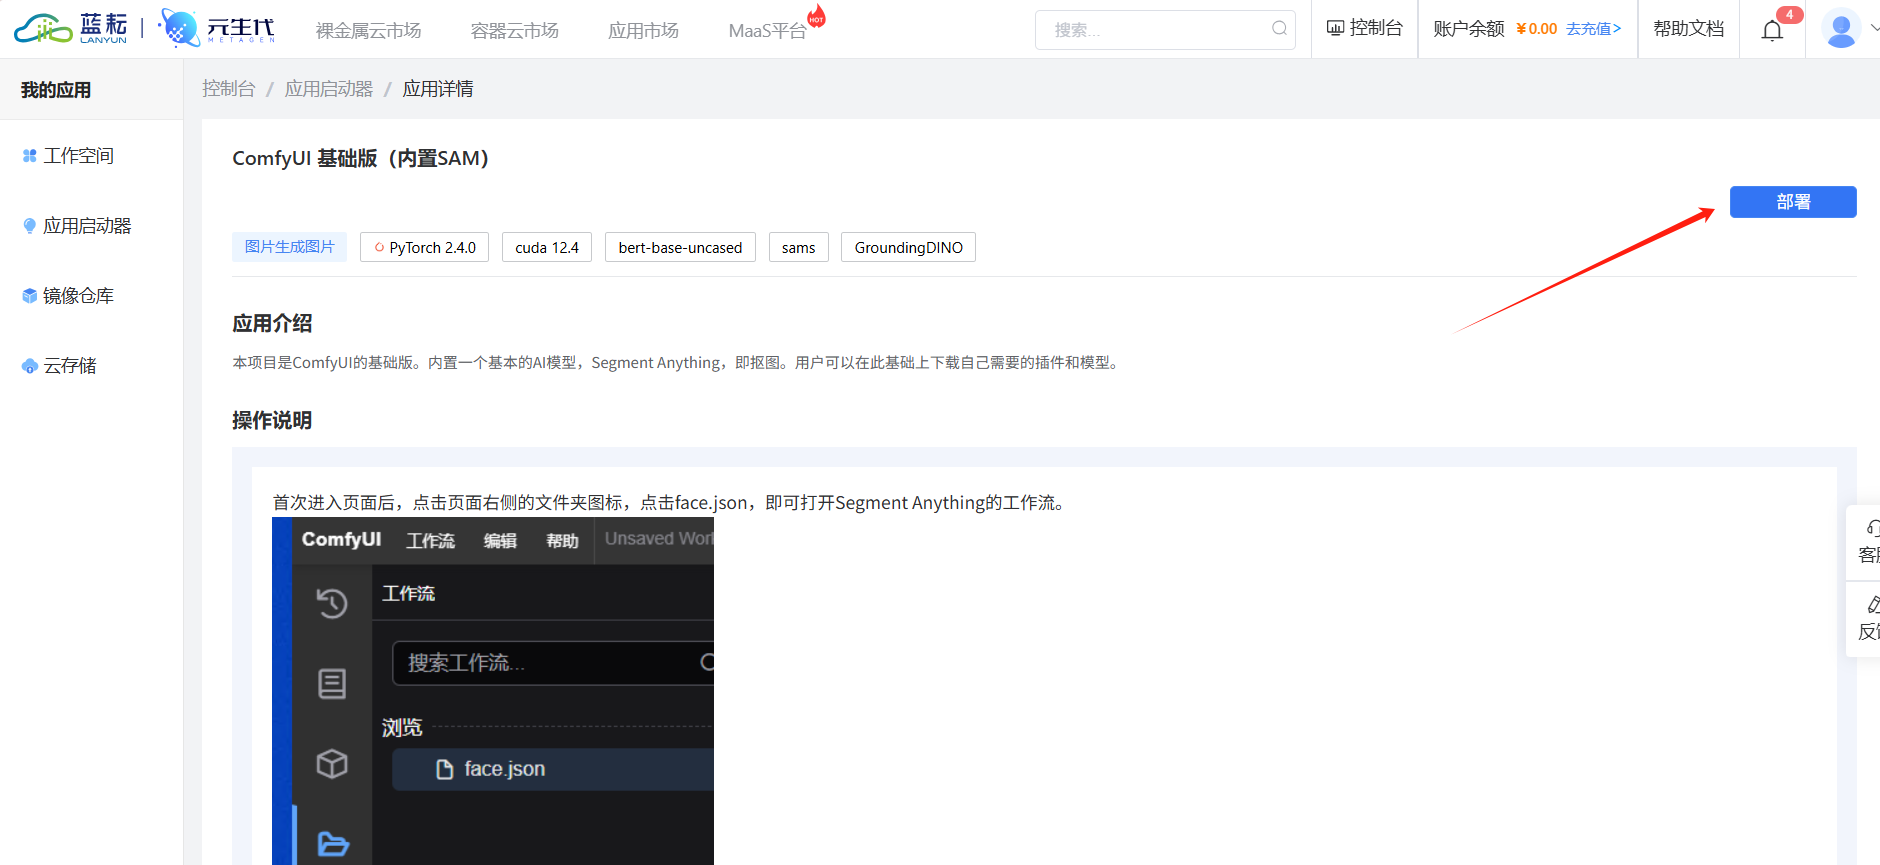Click the bert-base-uncased tag
Image resolution: width=1880 pixels, height=865 pixels.
tap(680, 247)
